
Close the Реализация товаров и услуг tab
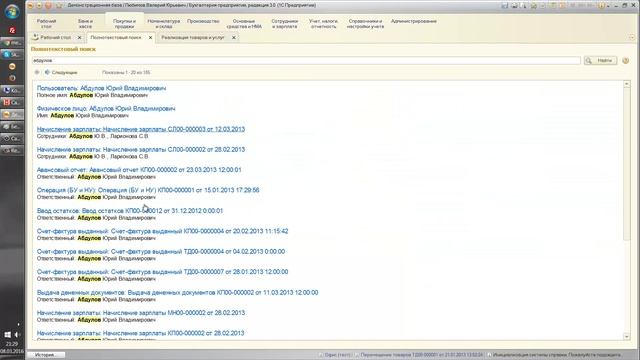coord(233,38)
